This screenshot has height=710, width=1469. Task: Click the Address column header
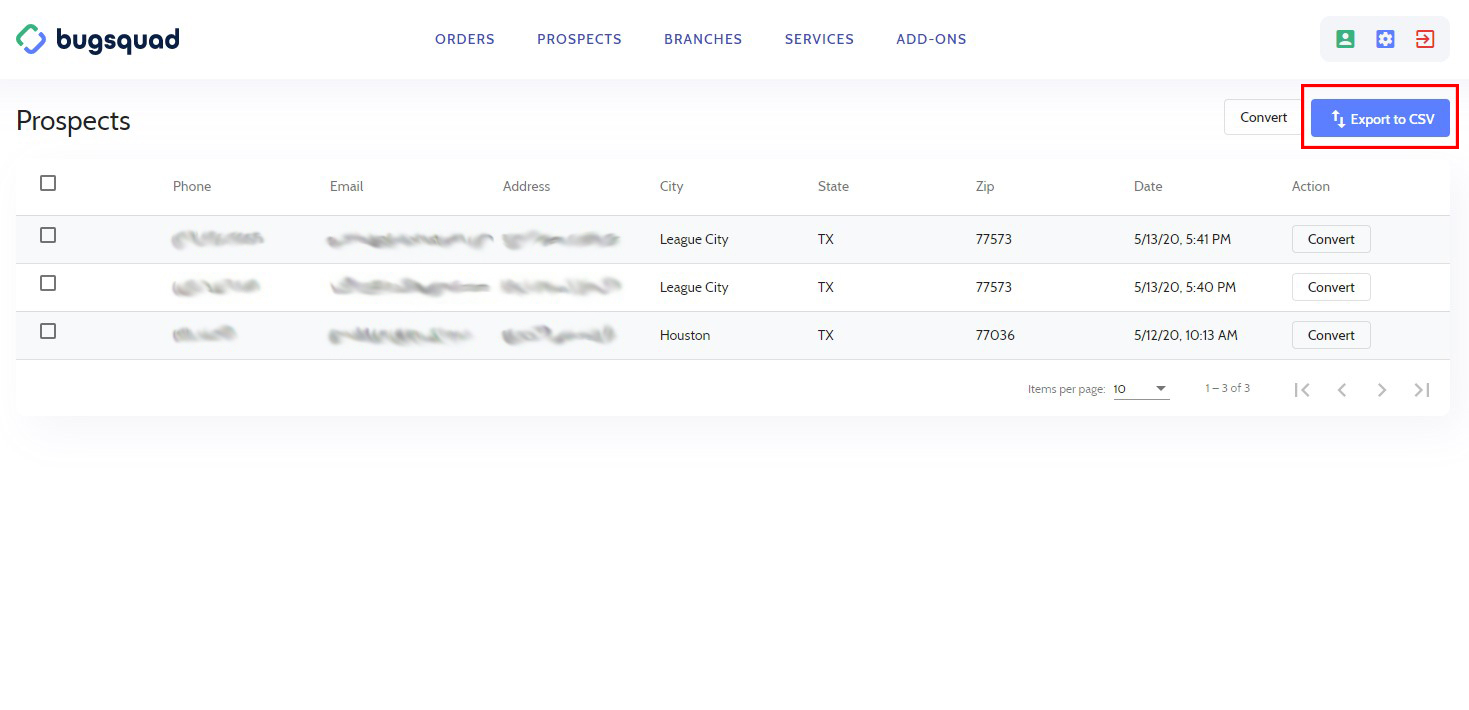coord(526,186)
